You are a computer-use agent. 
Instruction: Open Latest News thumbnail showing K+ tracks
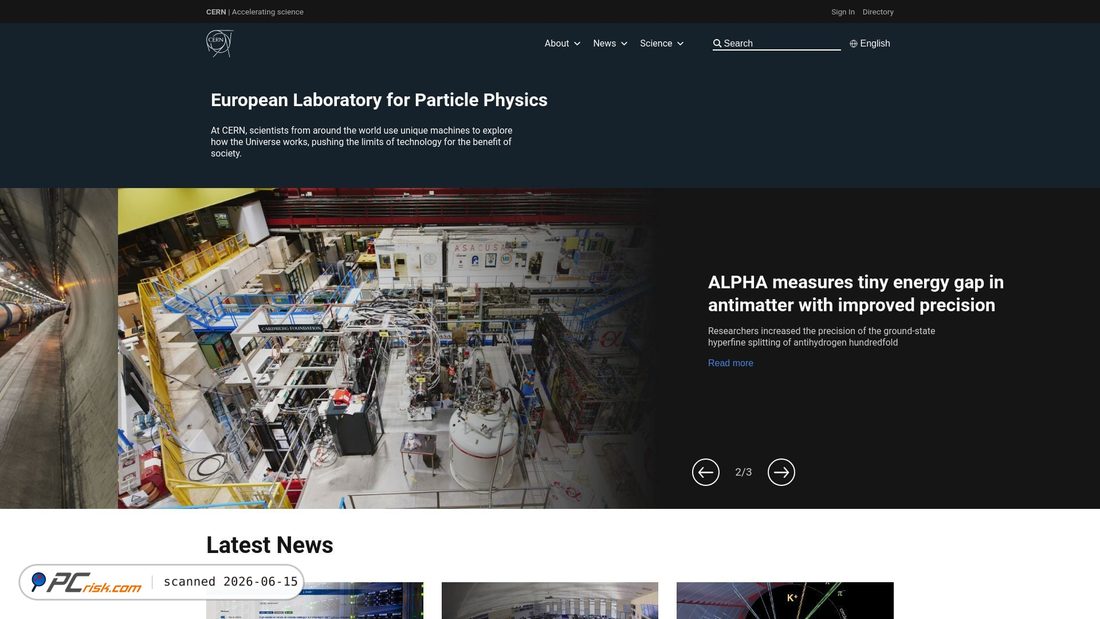tap(785, 600)
